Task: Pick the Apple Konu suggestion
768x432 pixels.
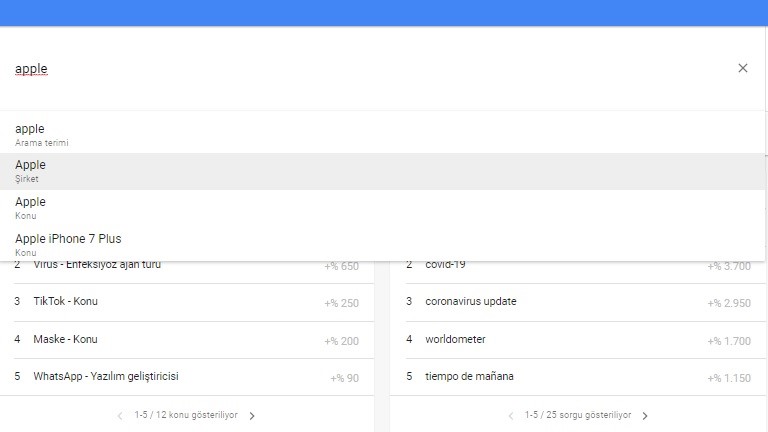Action: coord(30,207)
